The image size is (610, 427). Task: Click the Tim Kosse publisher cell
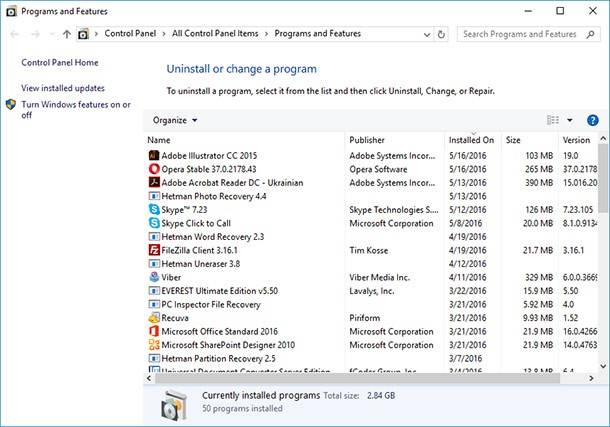(x=369, y=250)
